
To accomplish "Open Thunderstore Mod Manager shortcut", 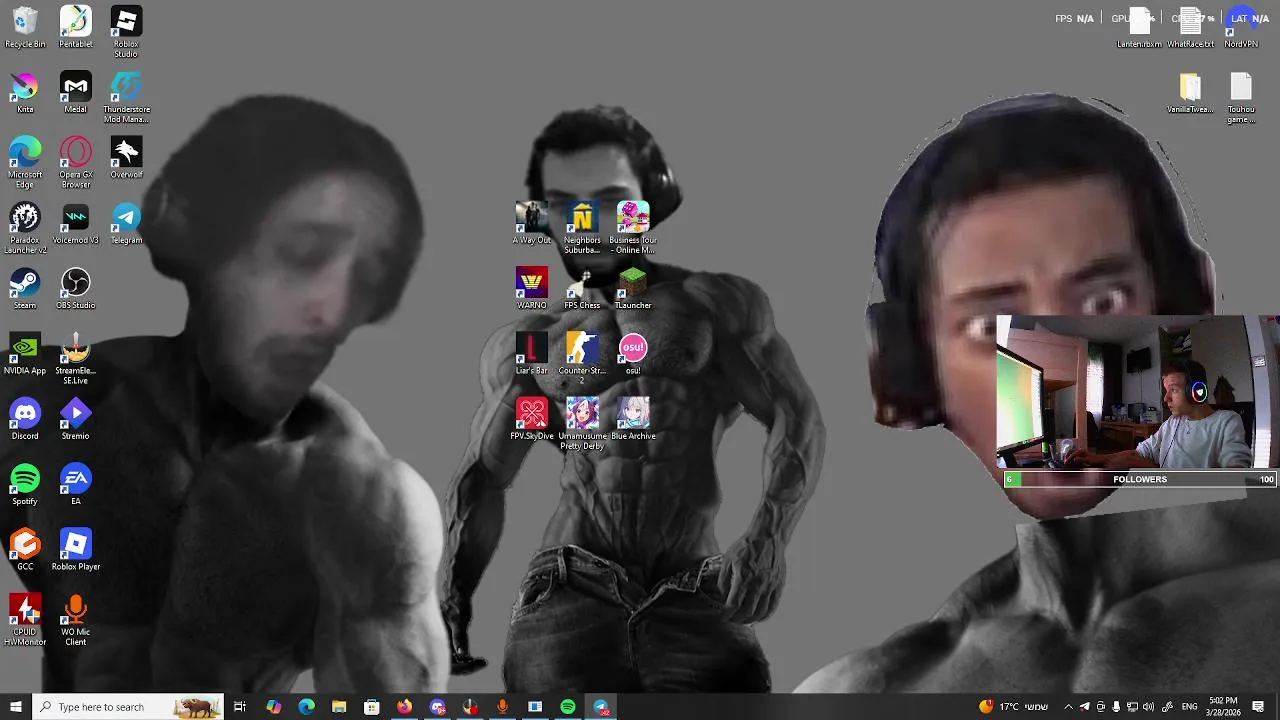I will pyautogui.click(x=126, y=97).
